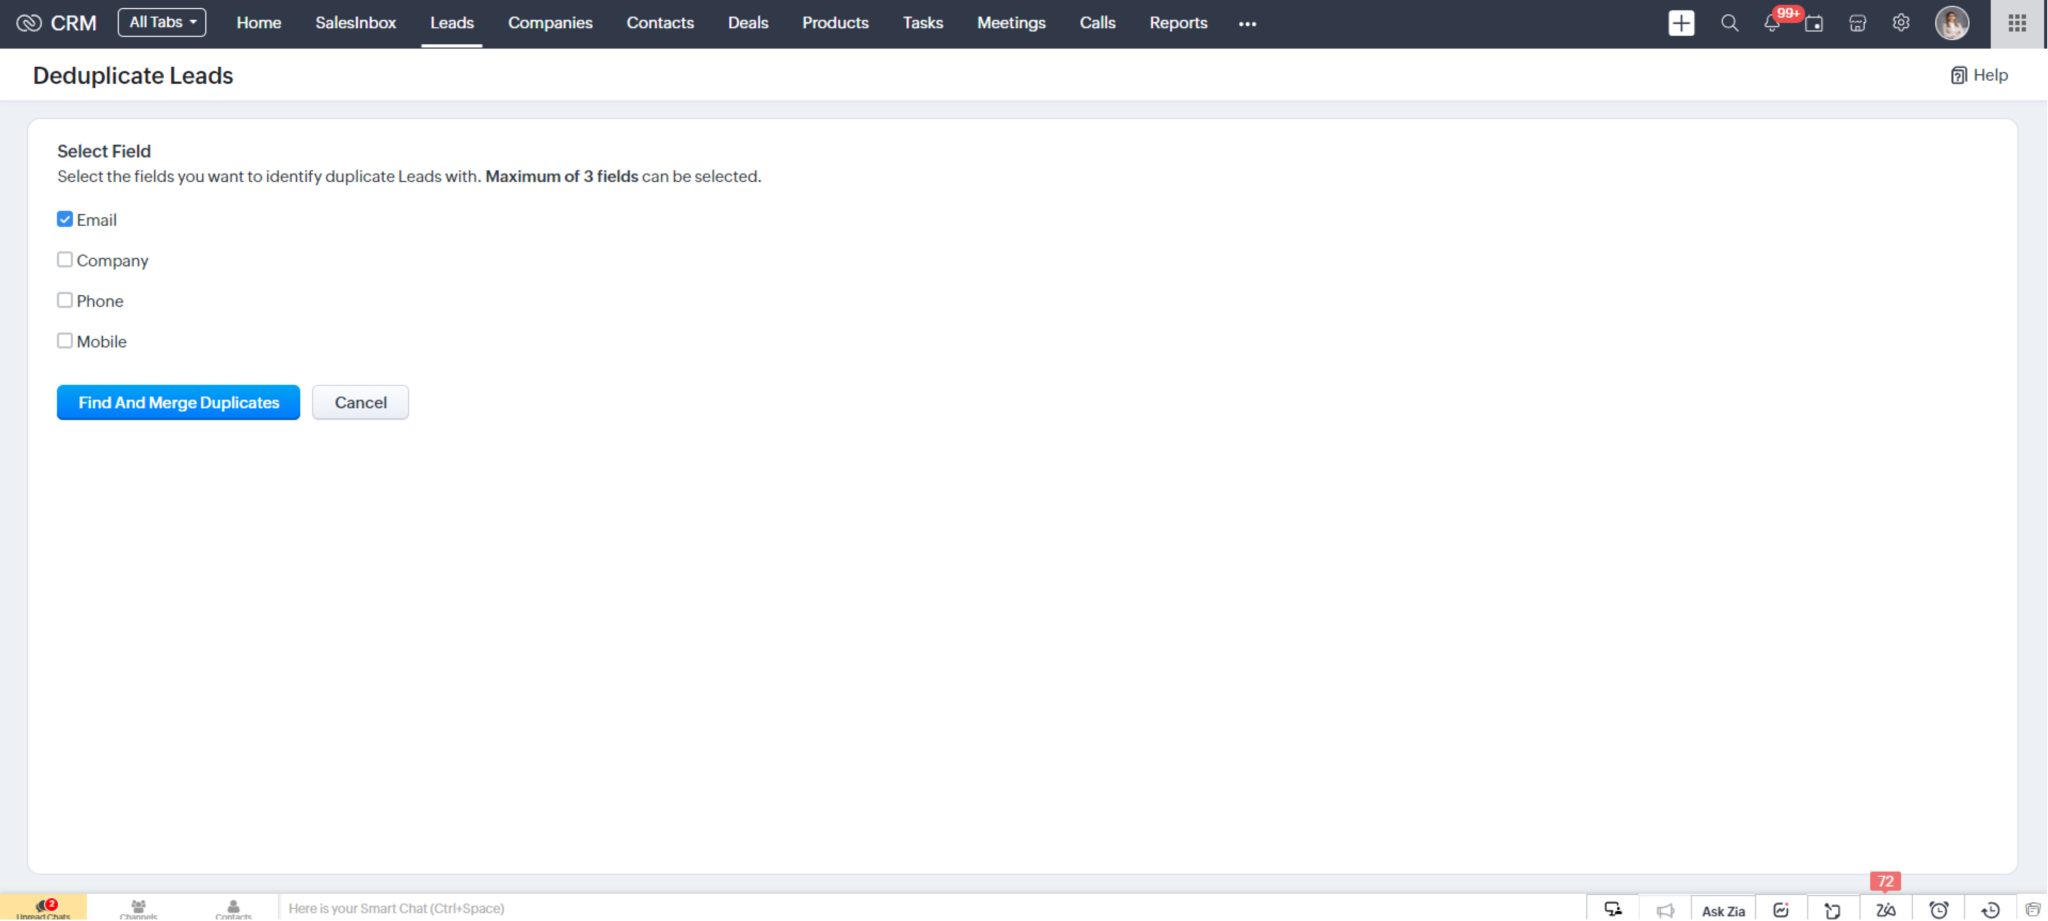The height and width of the screenshot is (921, 2048).
Task: Open the alarm clock reminders icon
Action: [x=1938, y=909]
